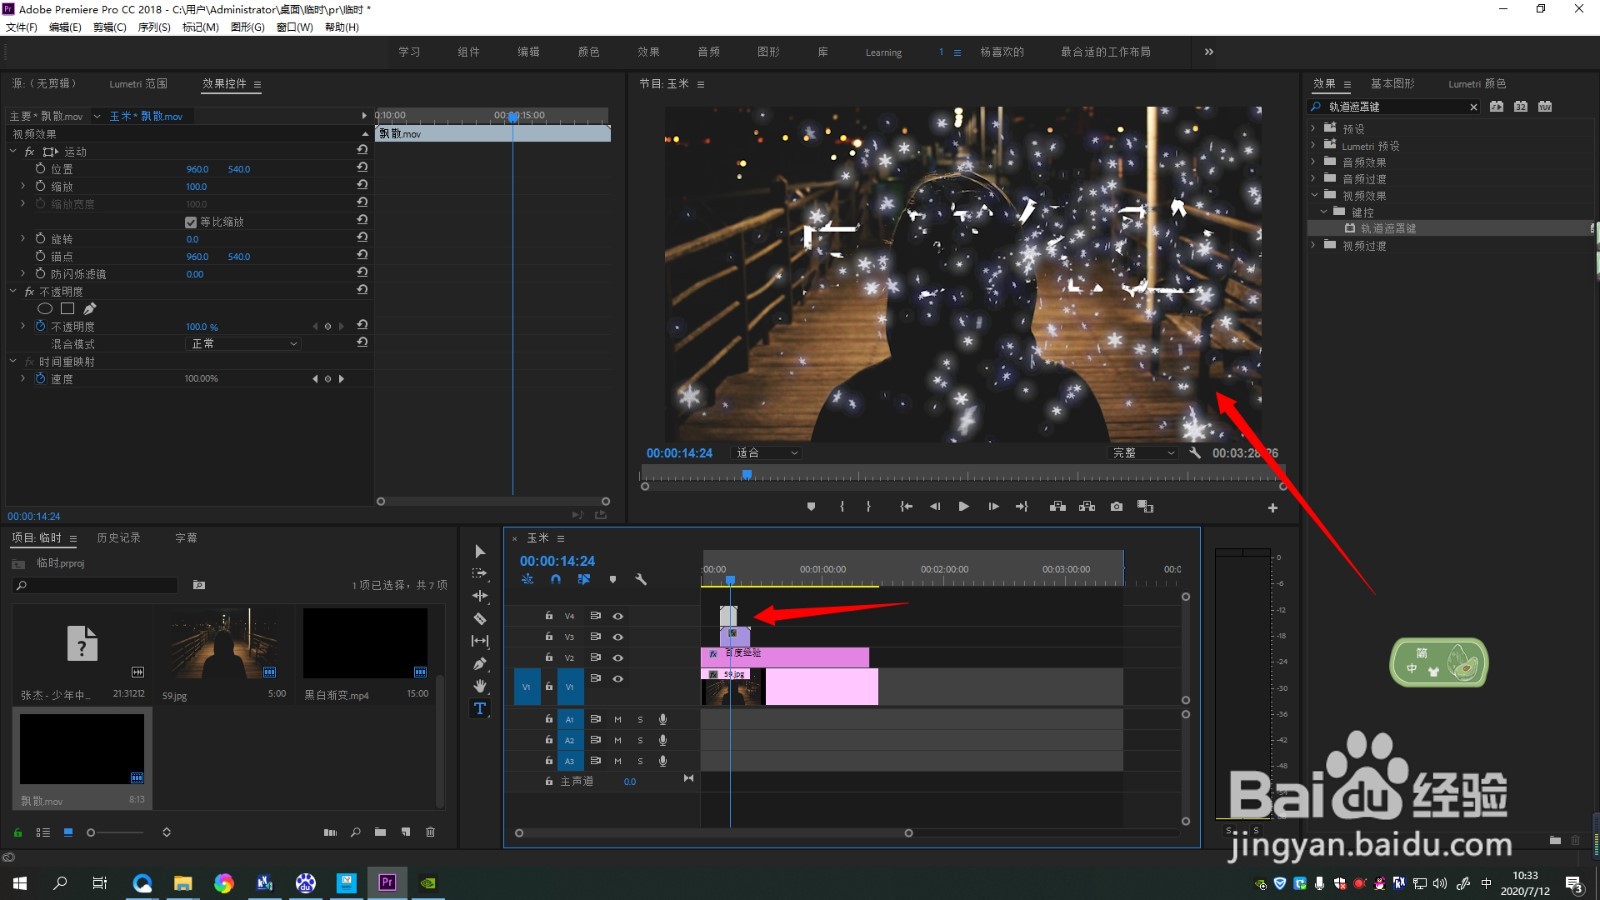Select the Razor tool
Viewport: 1600px width, 900px height.
point(480,619)
